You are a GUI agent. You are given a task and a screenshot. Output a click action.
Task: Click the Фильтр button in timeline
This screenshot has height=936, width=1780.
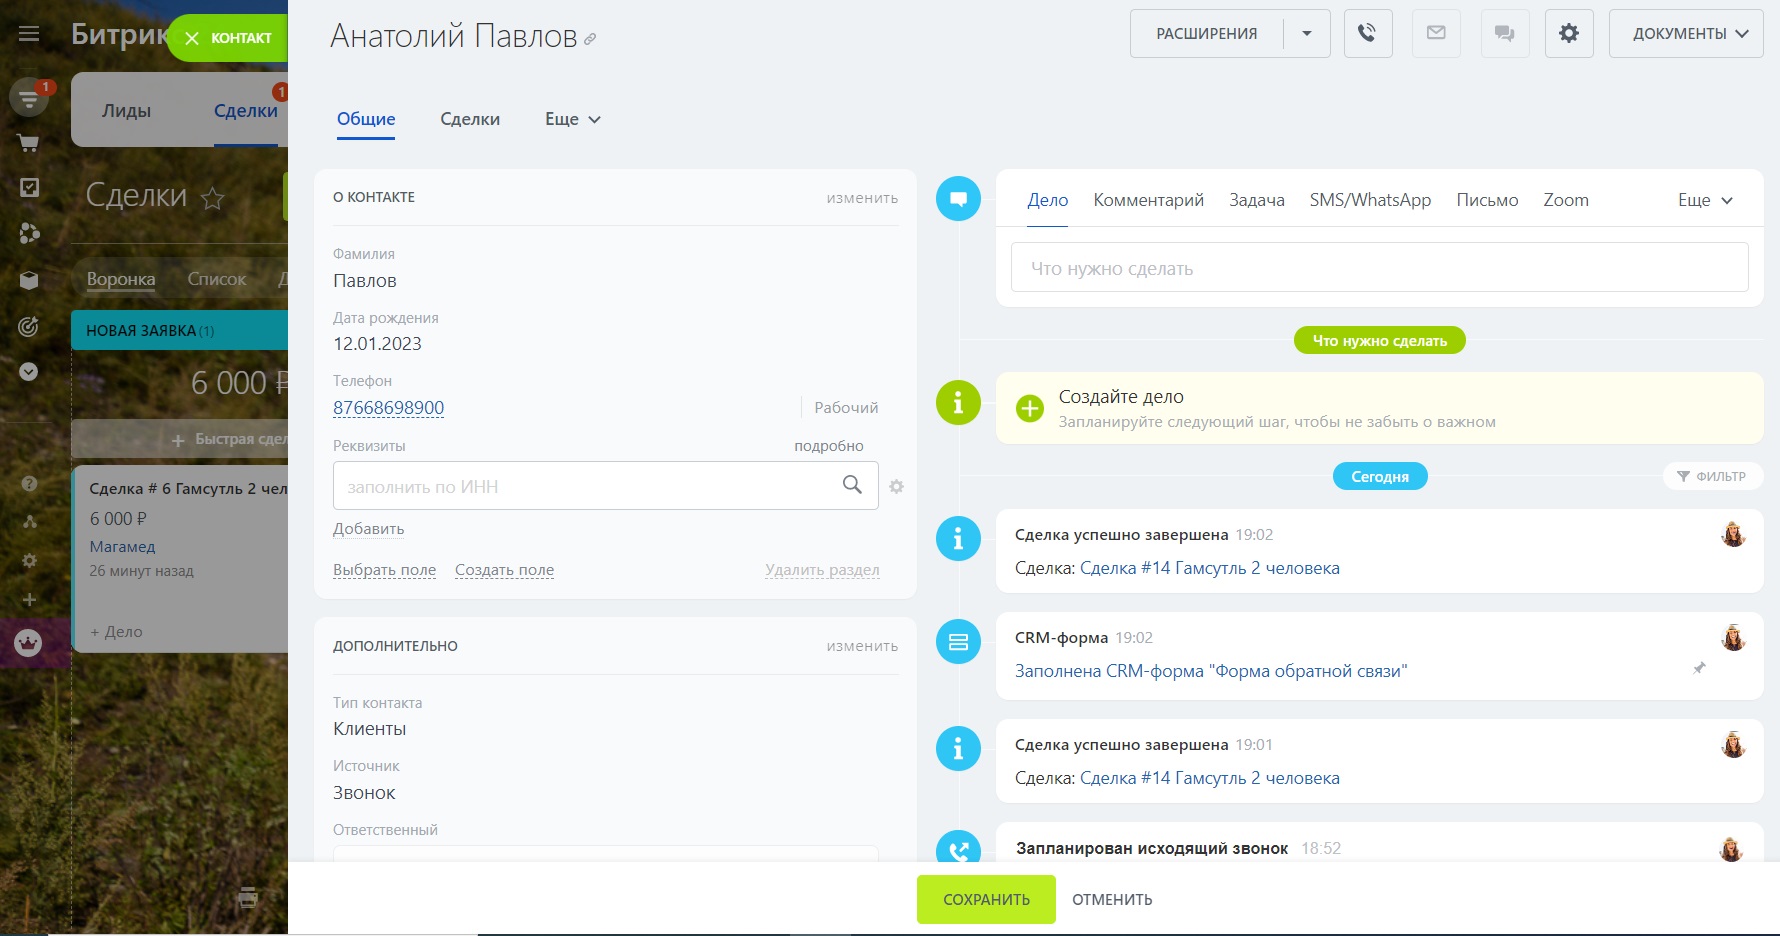coord(1711,476)
